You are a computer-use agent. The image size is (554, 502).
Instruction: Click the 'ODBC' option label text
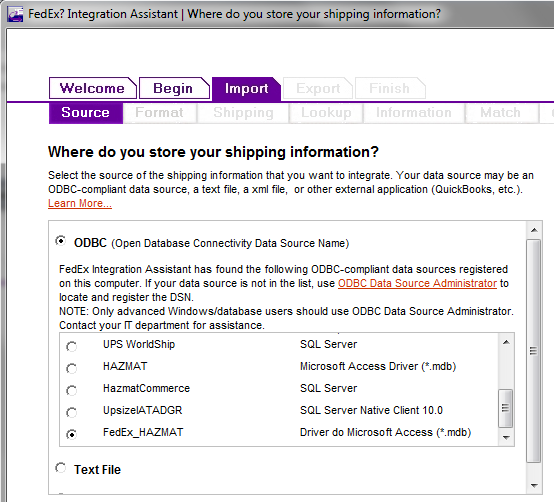tap(90, 243)
